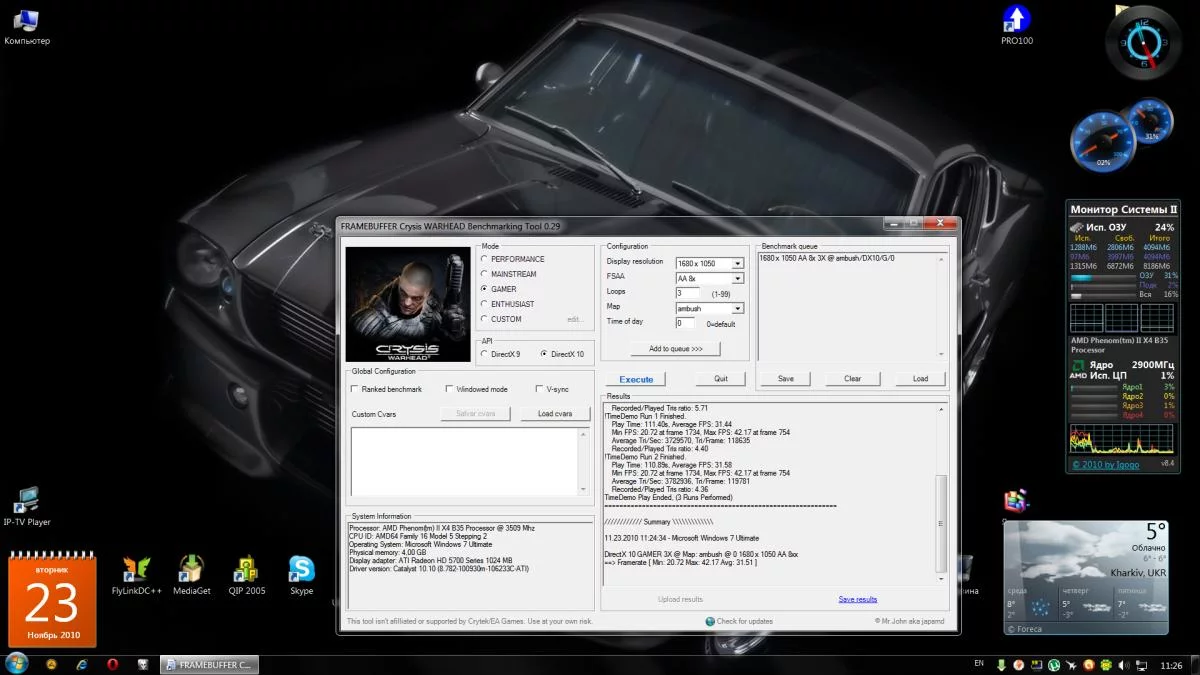Launch the MediaGet desktop icon
The height and width of the screenshot is (675, 1200).
pos(191,569)
